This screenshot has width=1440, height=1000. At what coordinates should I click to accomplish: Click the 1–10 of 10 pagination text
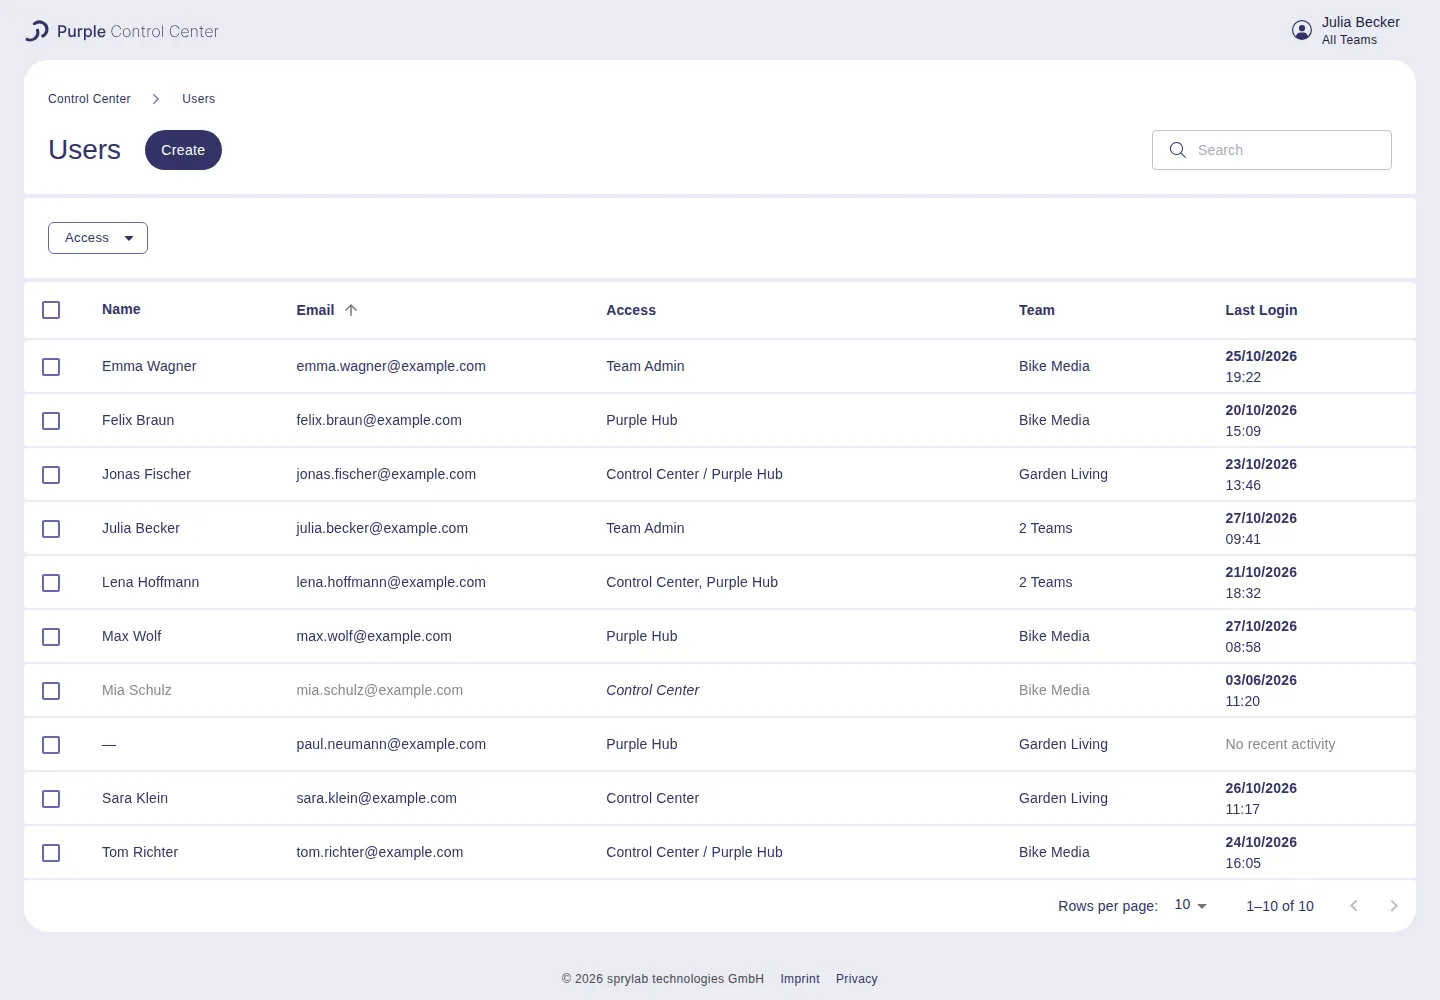1280,906
